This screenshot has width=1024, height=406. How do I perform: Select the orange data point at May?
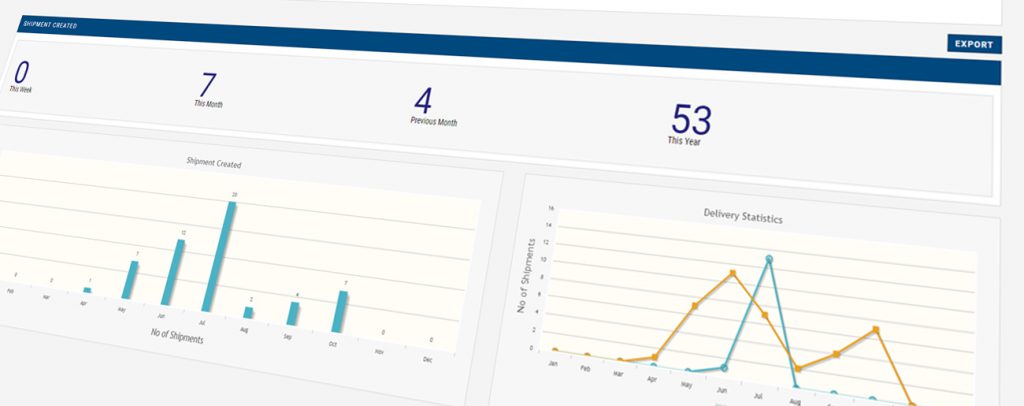click(695, 306)
